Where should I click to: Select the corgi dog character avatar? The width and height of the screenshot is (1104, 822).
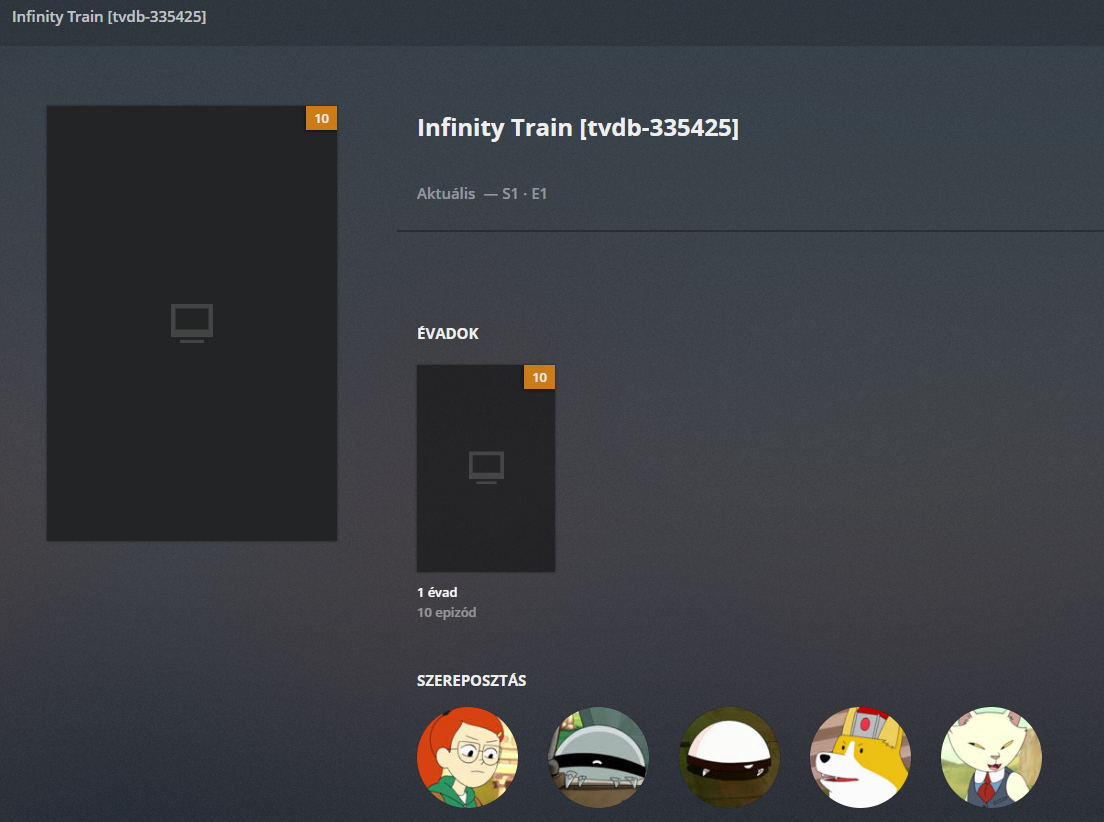click(x=860, y=757)
